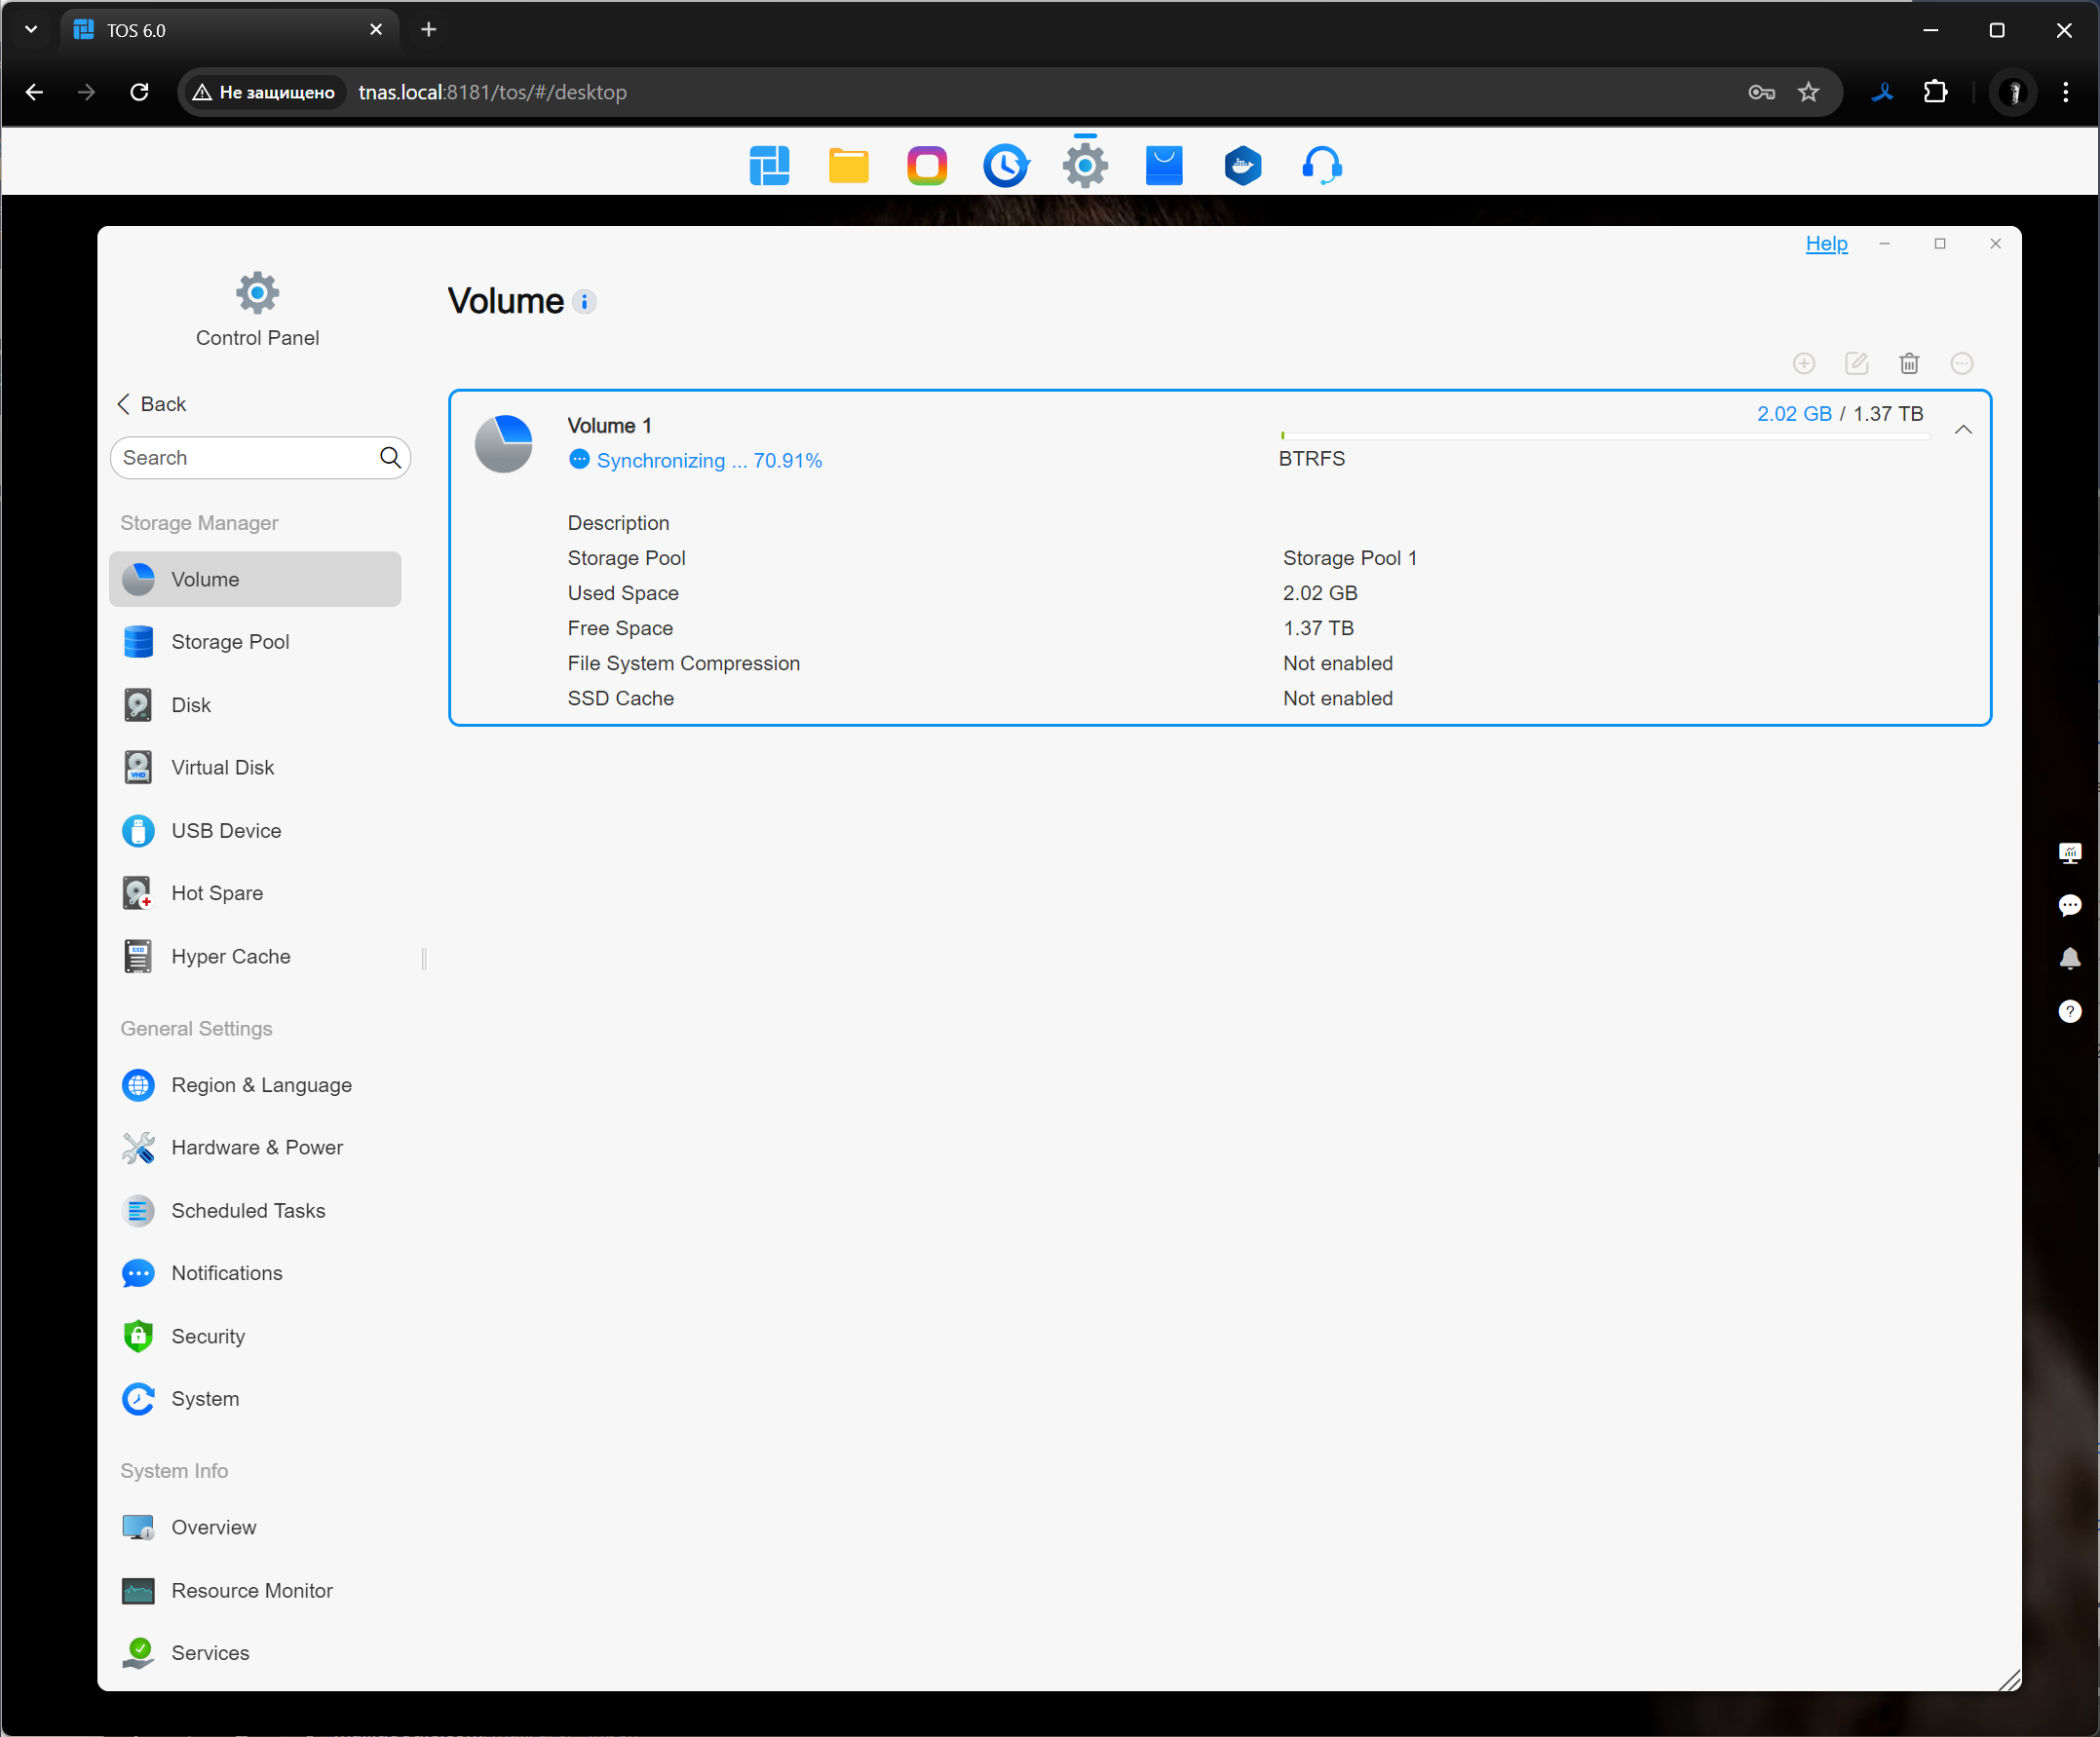2100x1737 pixels.
Task: Click the Help link
Action: click(x=1826, y=244)
